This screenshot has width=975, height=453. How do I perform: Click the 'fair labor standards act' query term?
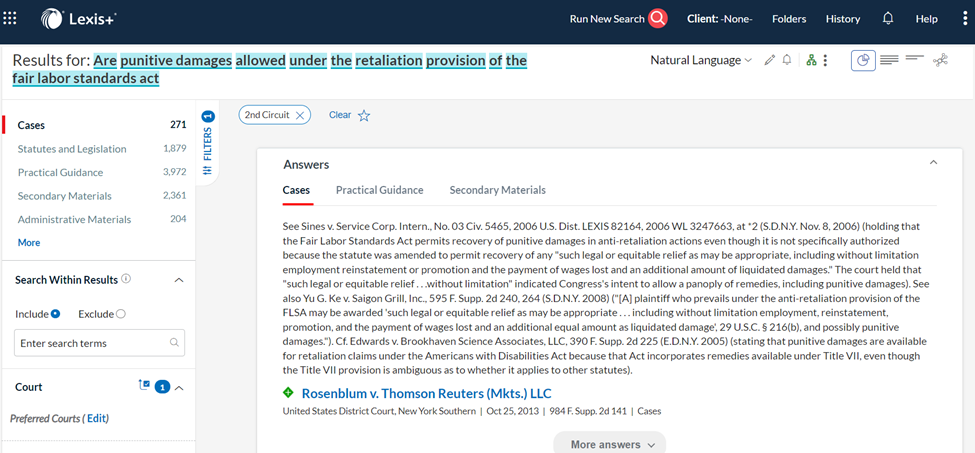86,79
